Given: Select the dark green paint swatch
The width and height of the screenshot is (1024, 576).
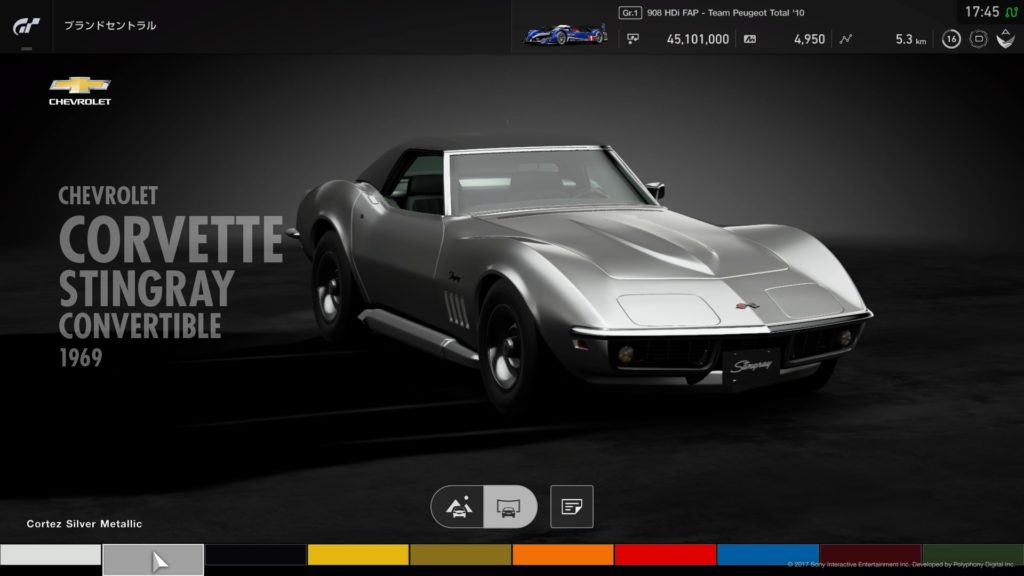Looking at the screenshot, I should coord(973,555).
